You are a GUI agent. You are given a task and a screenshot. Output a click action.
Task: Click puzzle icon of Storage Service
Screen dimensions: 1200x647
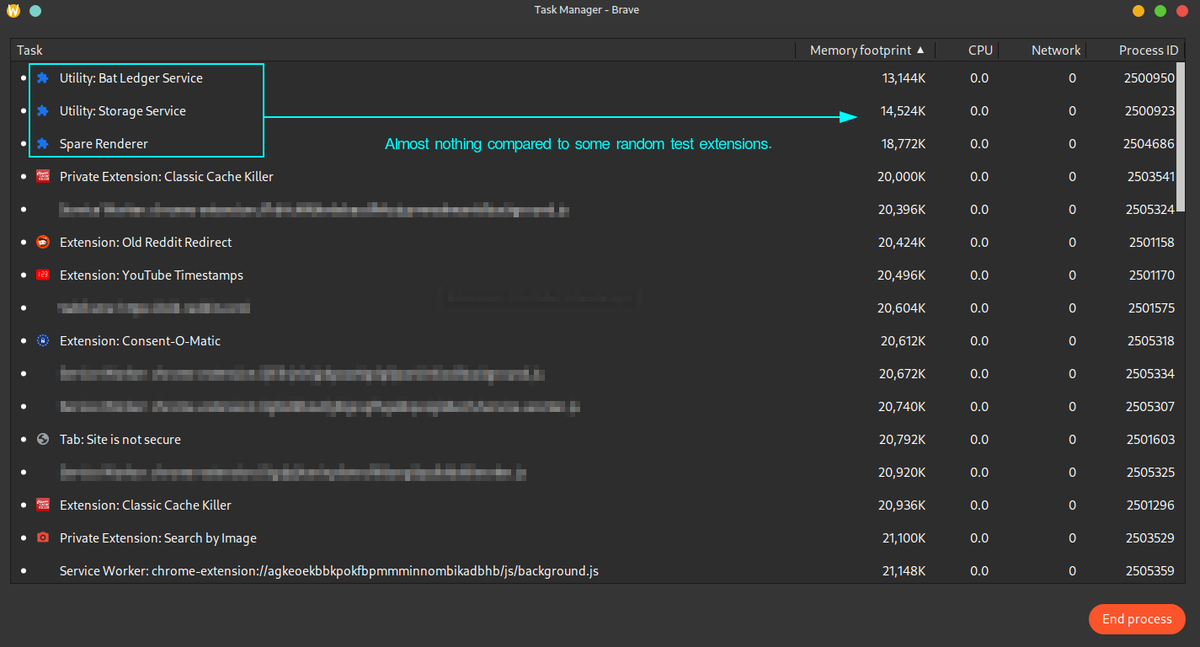tap(42, 111)
